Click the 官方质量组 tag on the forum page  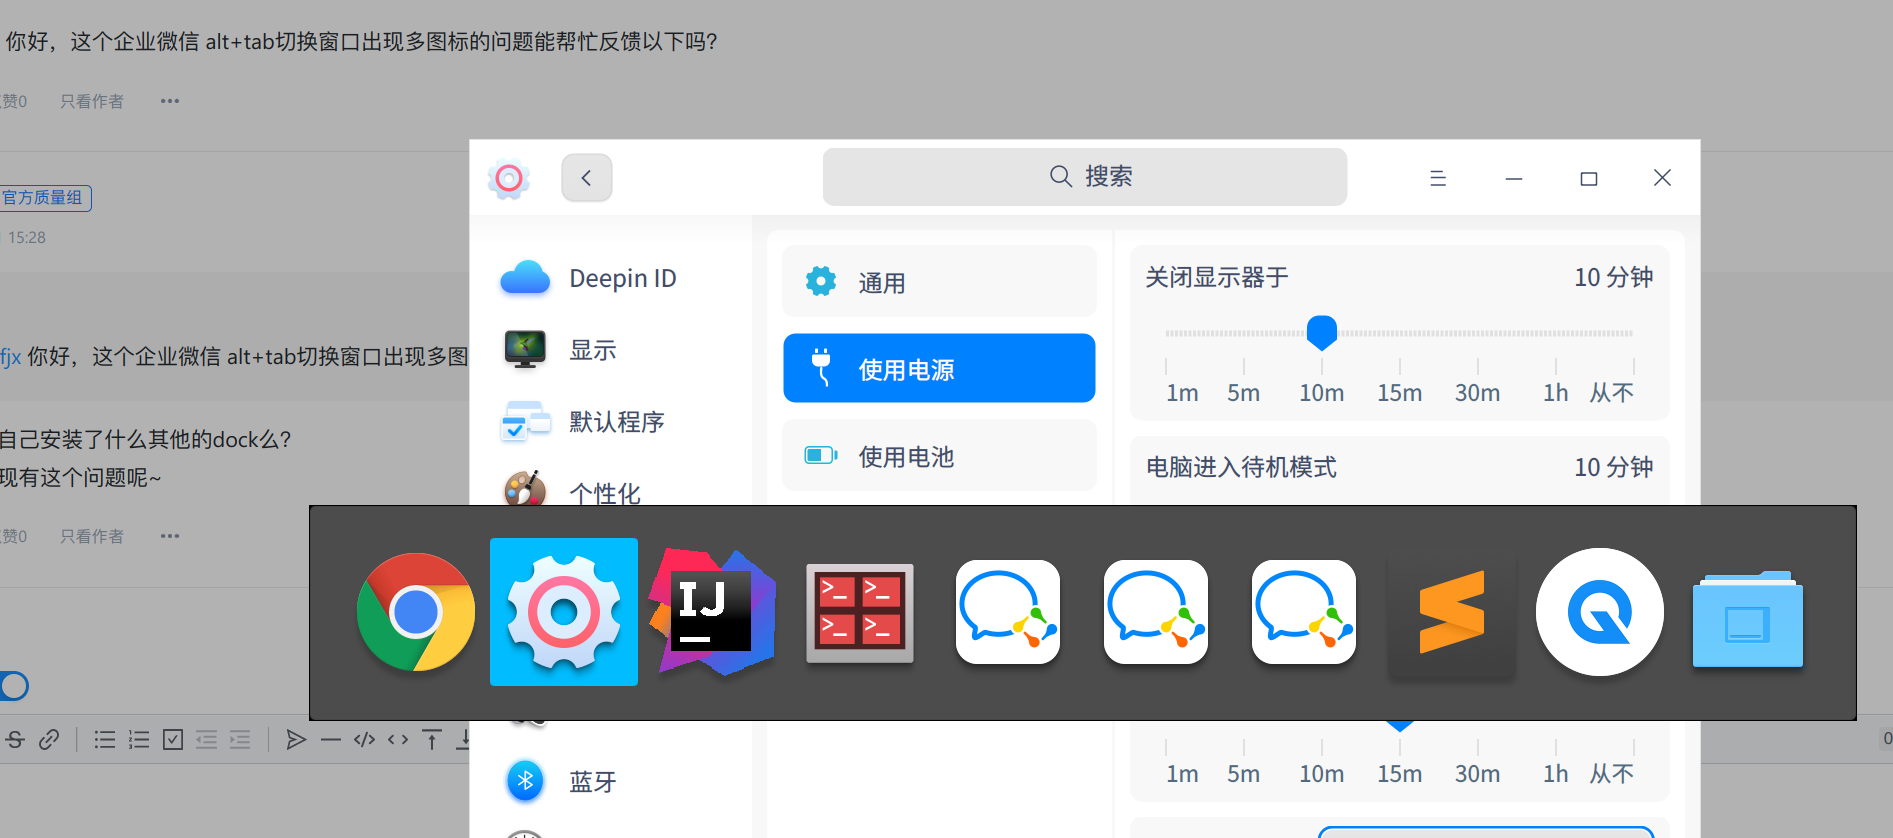[44, 198]
